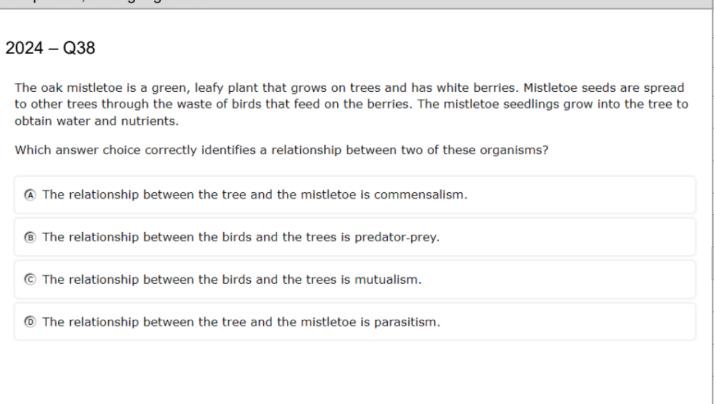Click the "Mistletoe seeds are spread" sentence
This screenshot has width=714, height=404.
[x=603, y=87]
